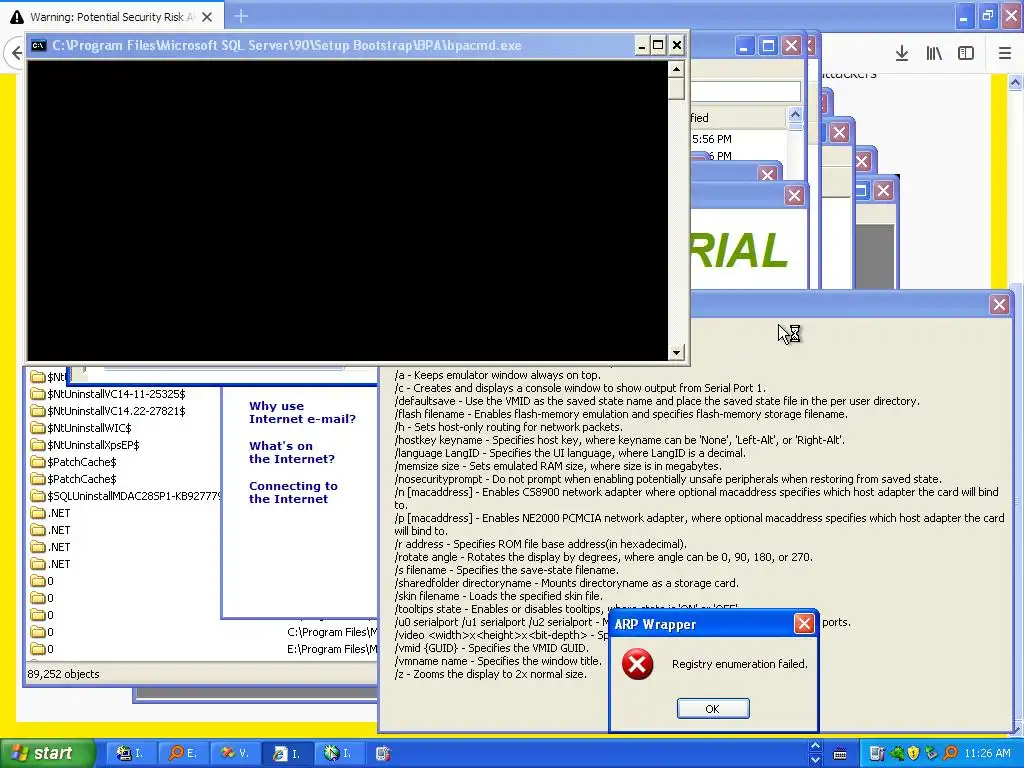Toggle the Firefox sidebar icon
Viewport: 1024px width, 768px height.
click(x=966, y=54)
